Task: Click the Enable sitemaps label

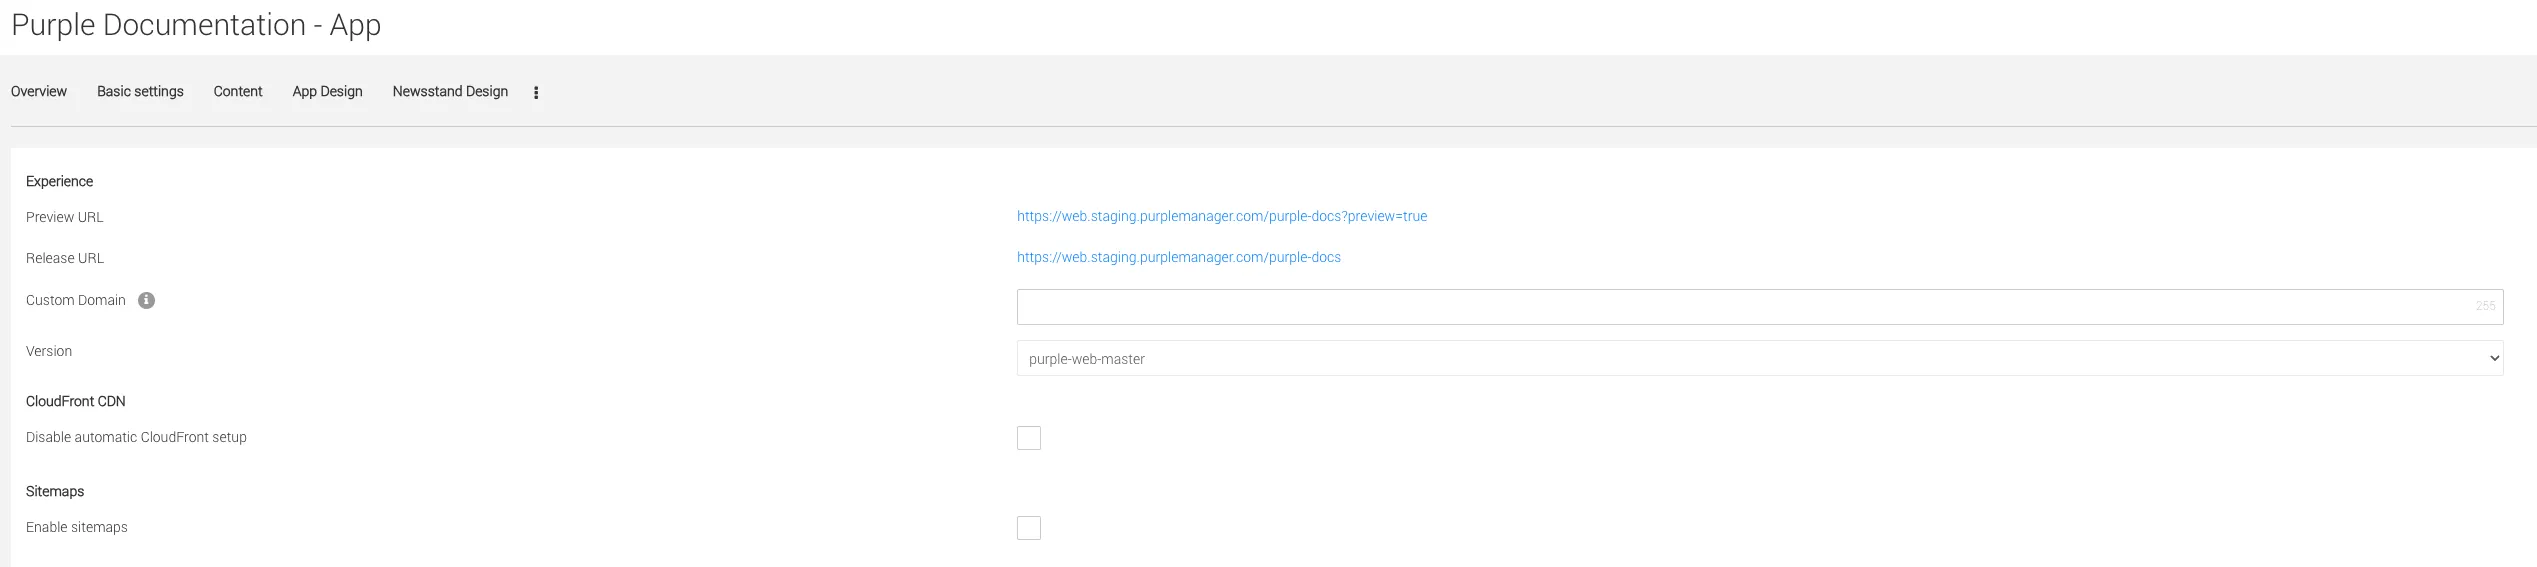Action: click(77, 527)
